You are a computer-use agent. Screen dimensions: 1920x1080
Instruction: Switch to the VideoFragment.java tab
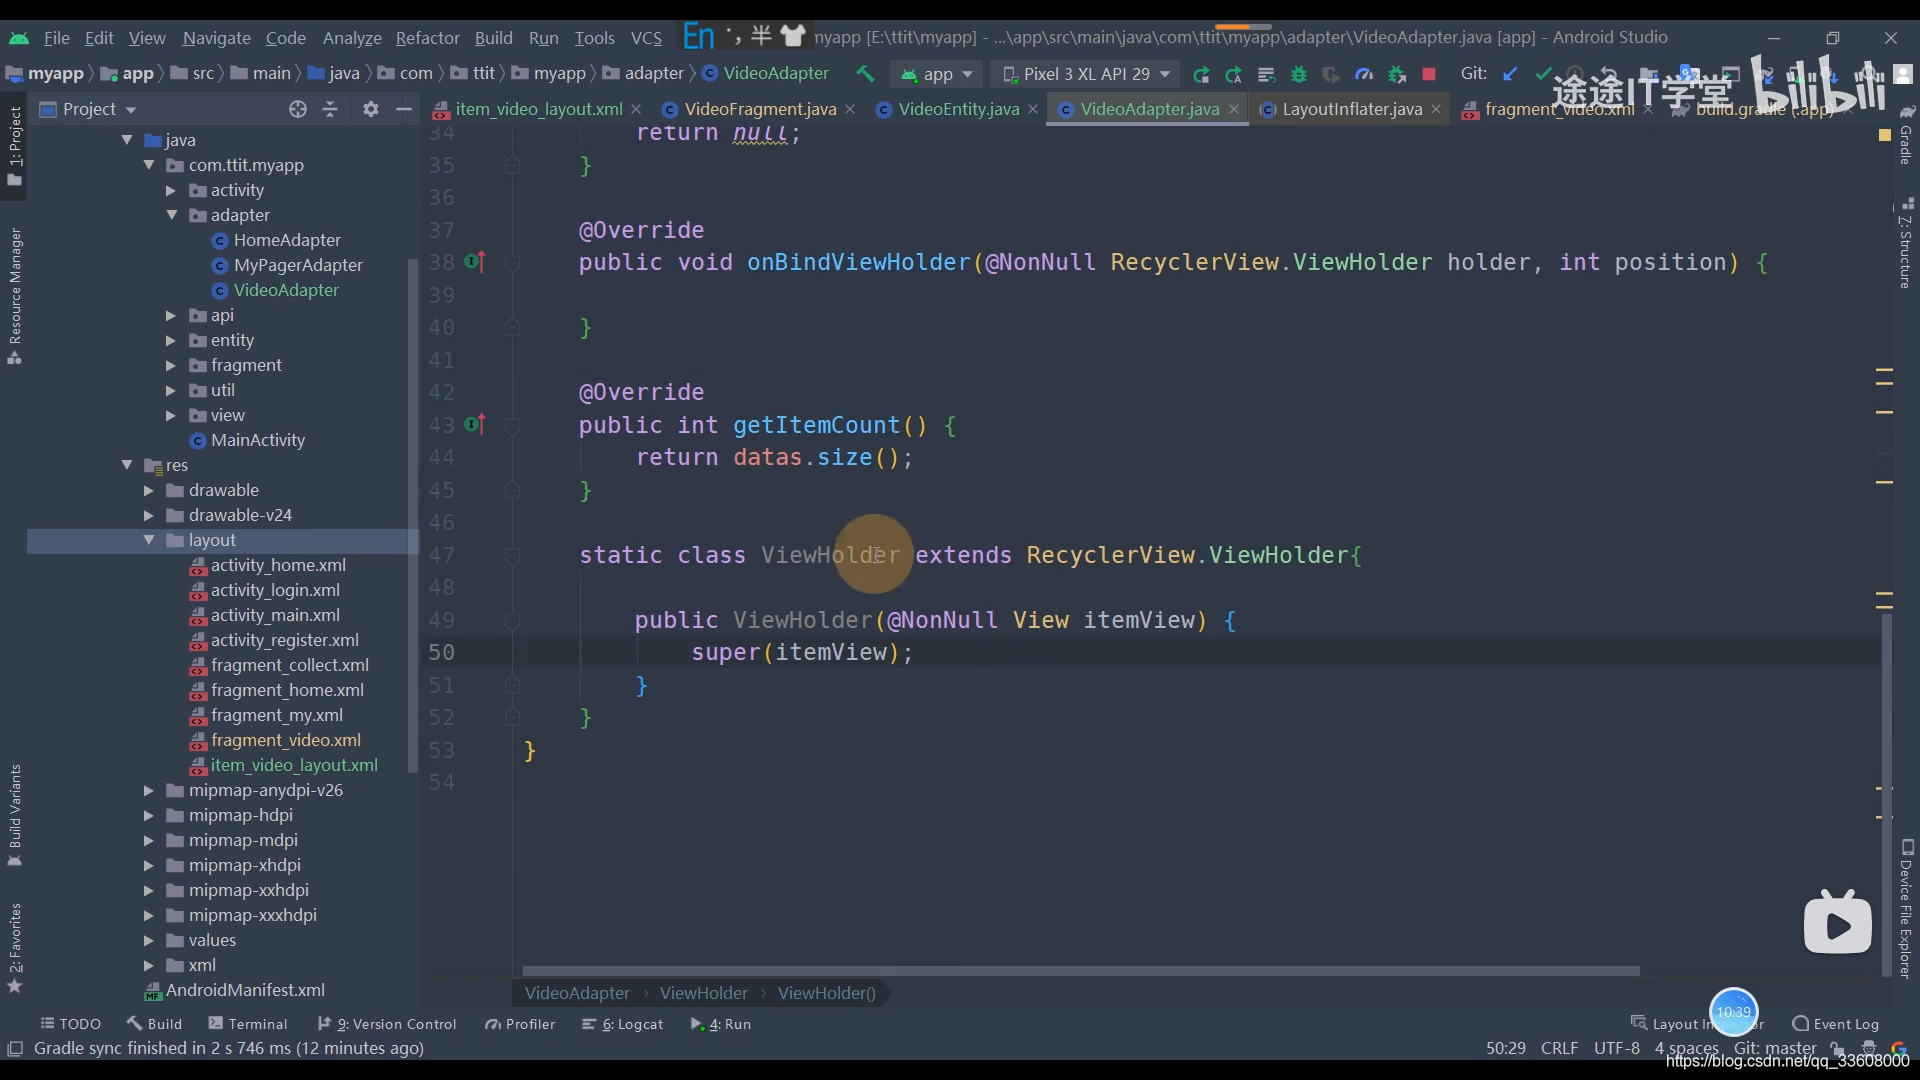(760, 109)
